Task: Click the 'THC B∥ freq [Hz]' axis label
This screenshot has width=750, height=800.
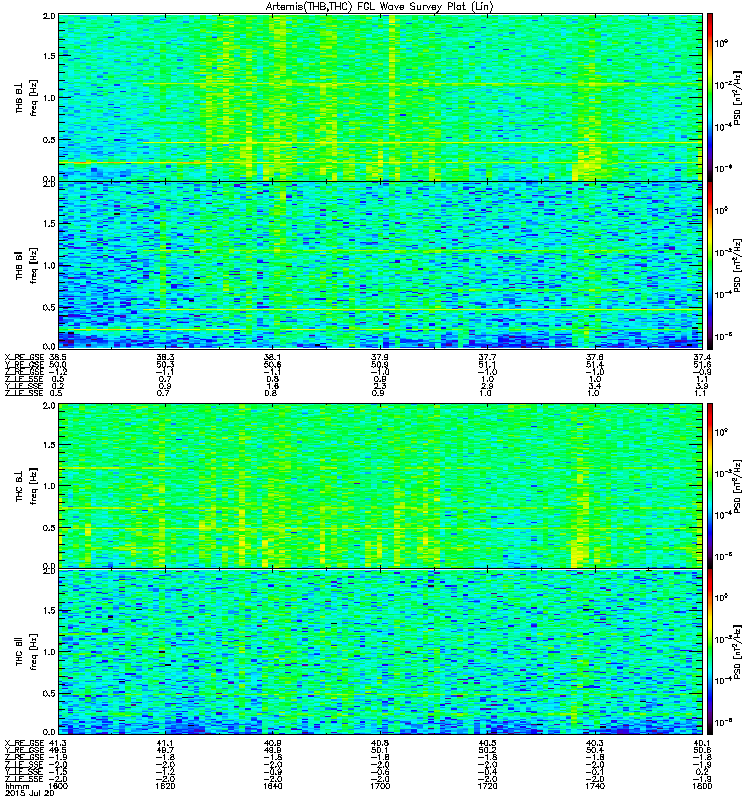Action: pyautogui.click(x=27, y=652)
